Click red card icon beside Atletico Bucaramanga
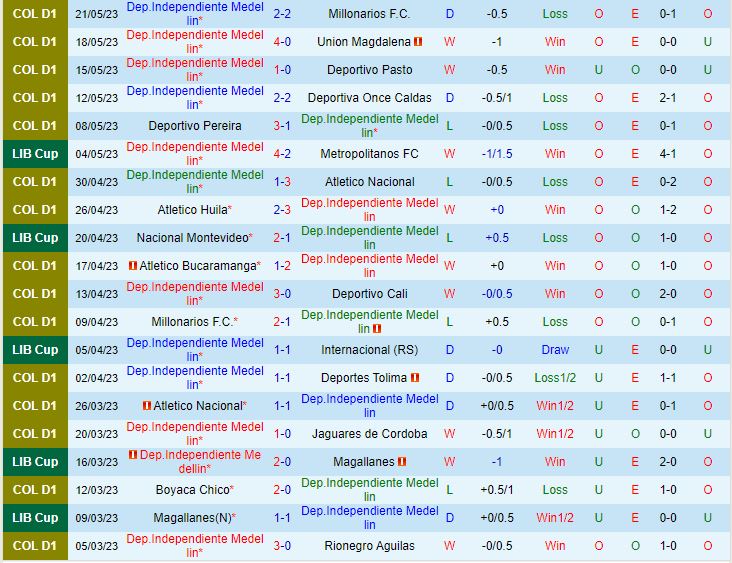This screenshot has width=732, height=563. 133,266
